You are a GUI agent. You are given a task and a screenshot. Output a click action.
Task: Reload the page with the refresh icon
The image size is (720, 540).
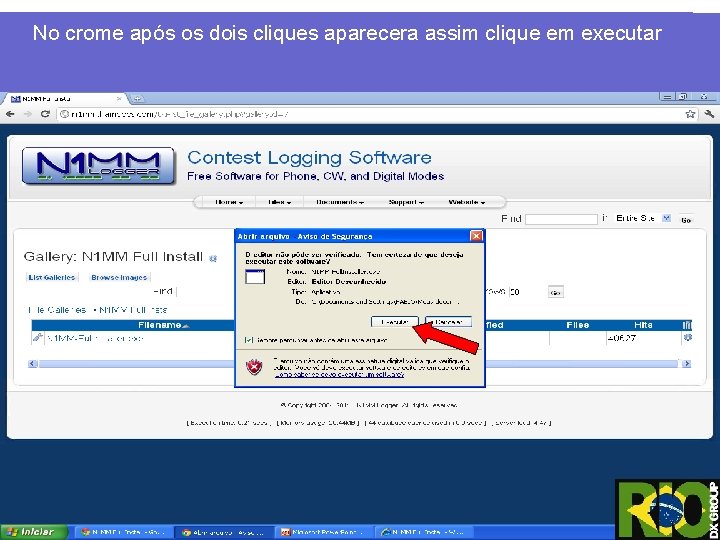click(45, 113)
